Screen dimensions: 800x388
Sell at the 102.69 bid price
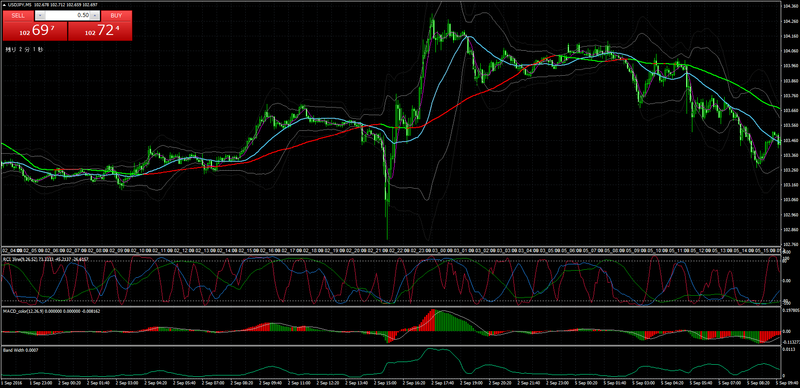click(x=35, y=31)
